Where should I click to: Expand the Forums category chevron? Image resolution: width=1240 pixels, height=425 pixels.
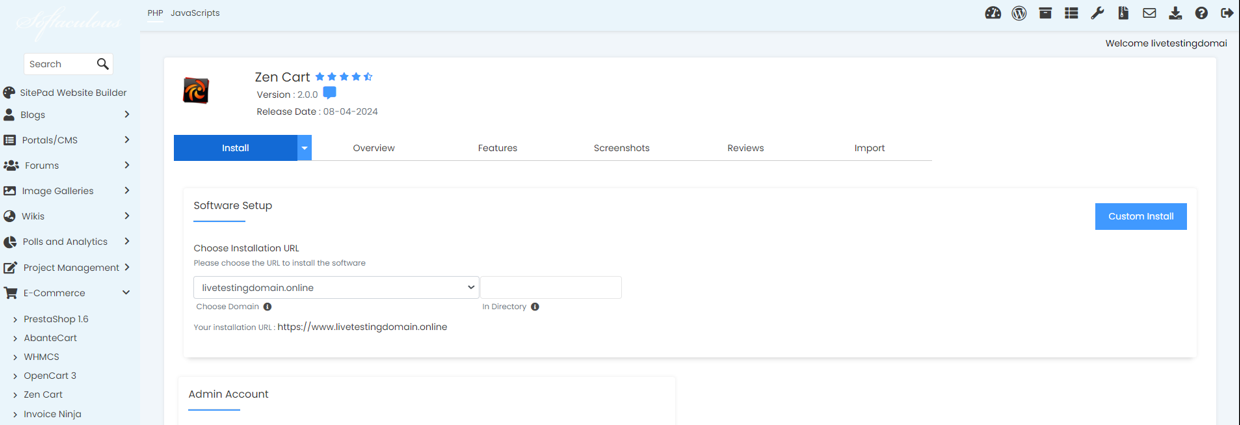pos(127,165)
